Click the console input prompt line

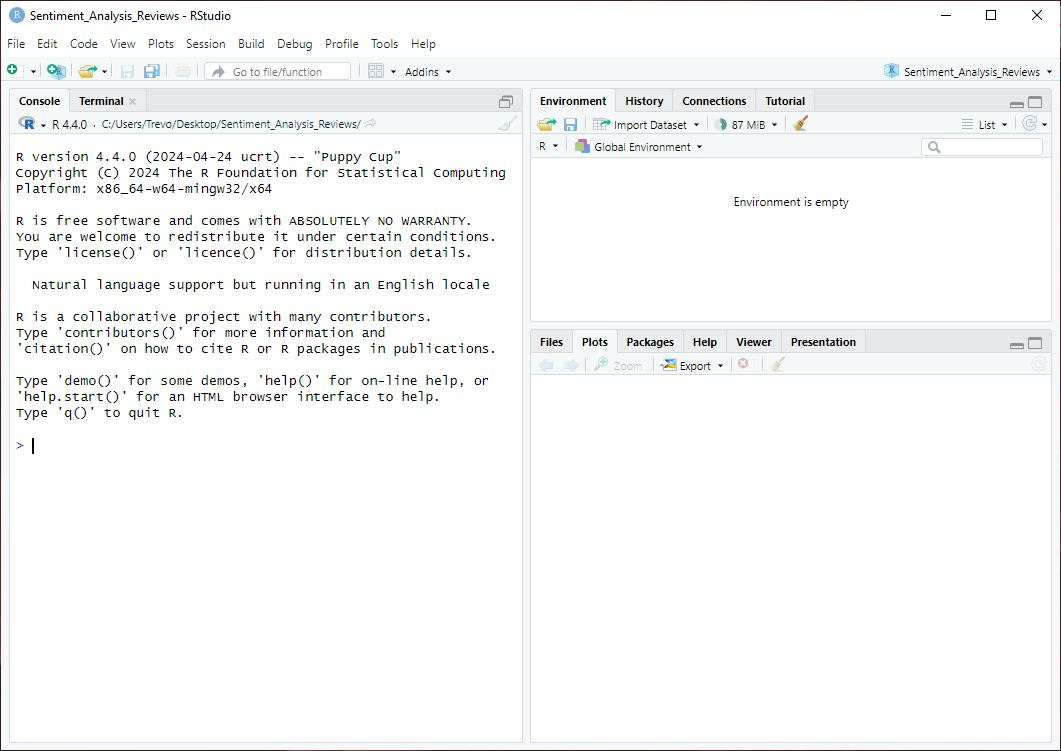point(265,445)
